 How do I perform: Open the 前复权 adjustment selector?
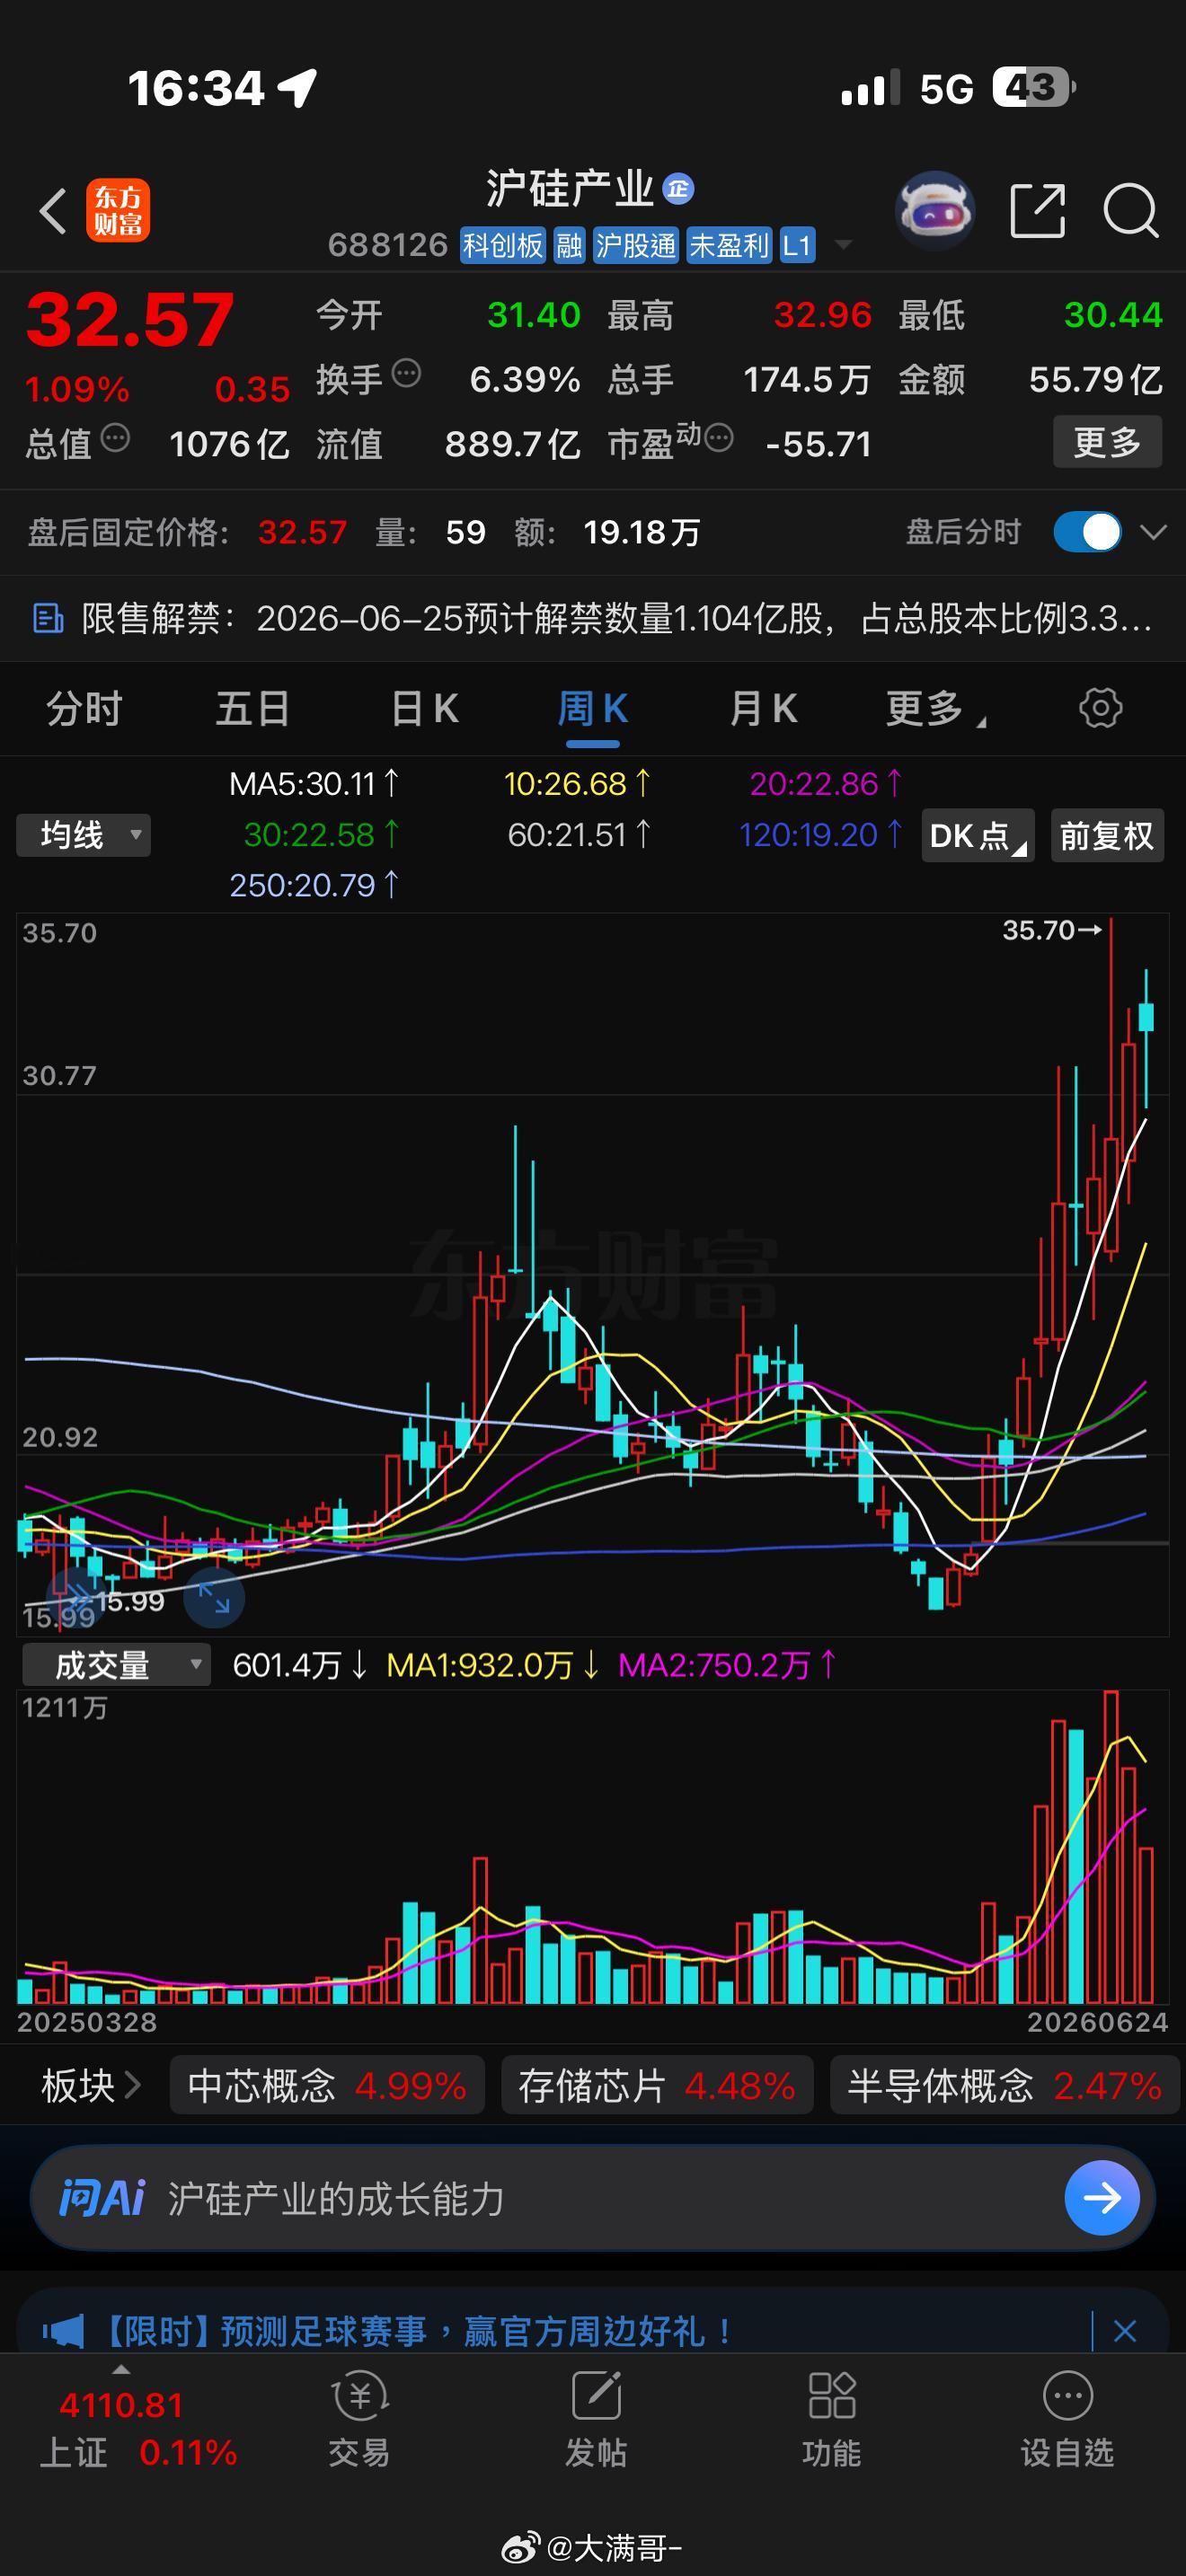[1107, 835]
